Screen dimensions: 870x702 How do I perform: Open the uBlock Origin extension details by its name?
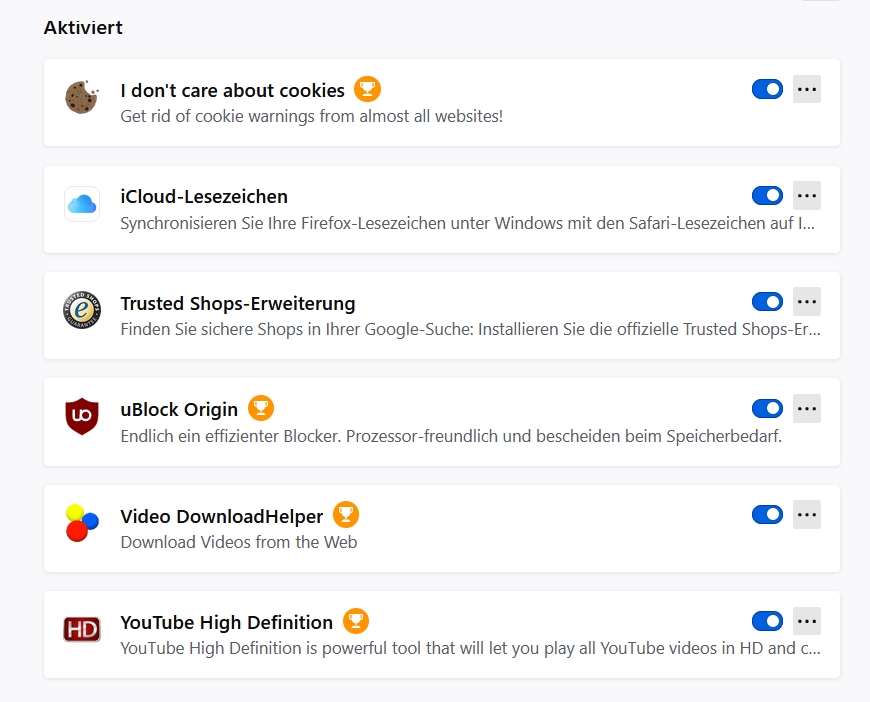(179, 409)
